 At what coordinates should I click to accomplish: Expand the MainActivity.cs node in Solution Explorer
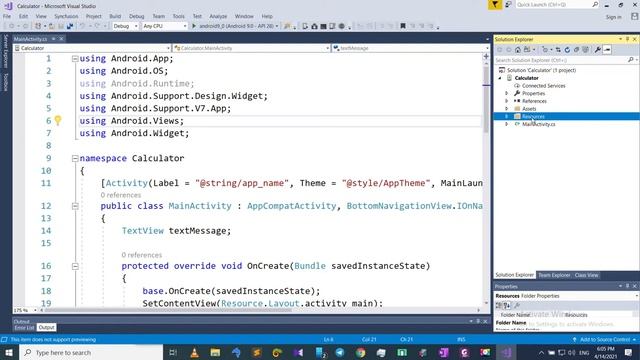pos(507,124)
